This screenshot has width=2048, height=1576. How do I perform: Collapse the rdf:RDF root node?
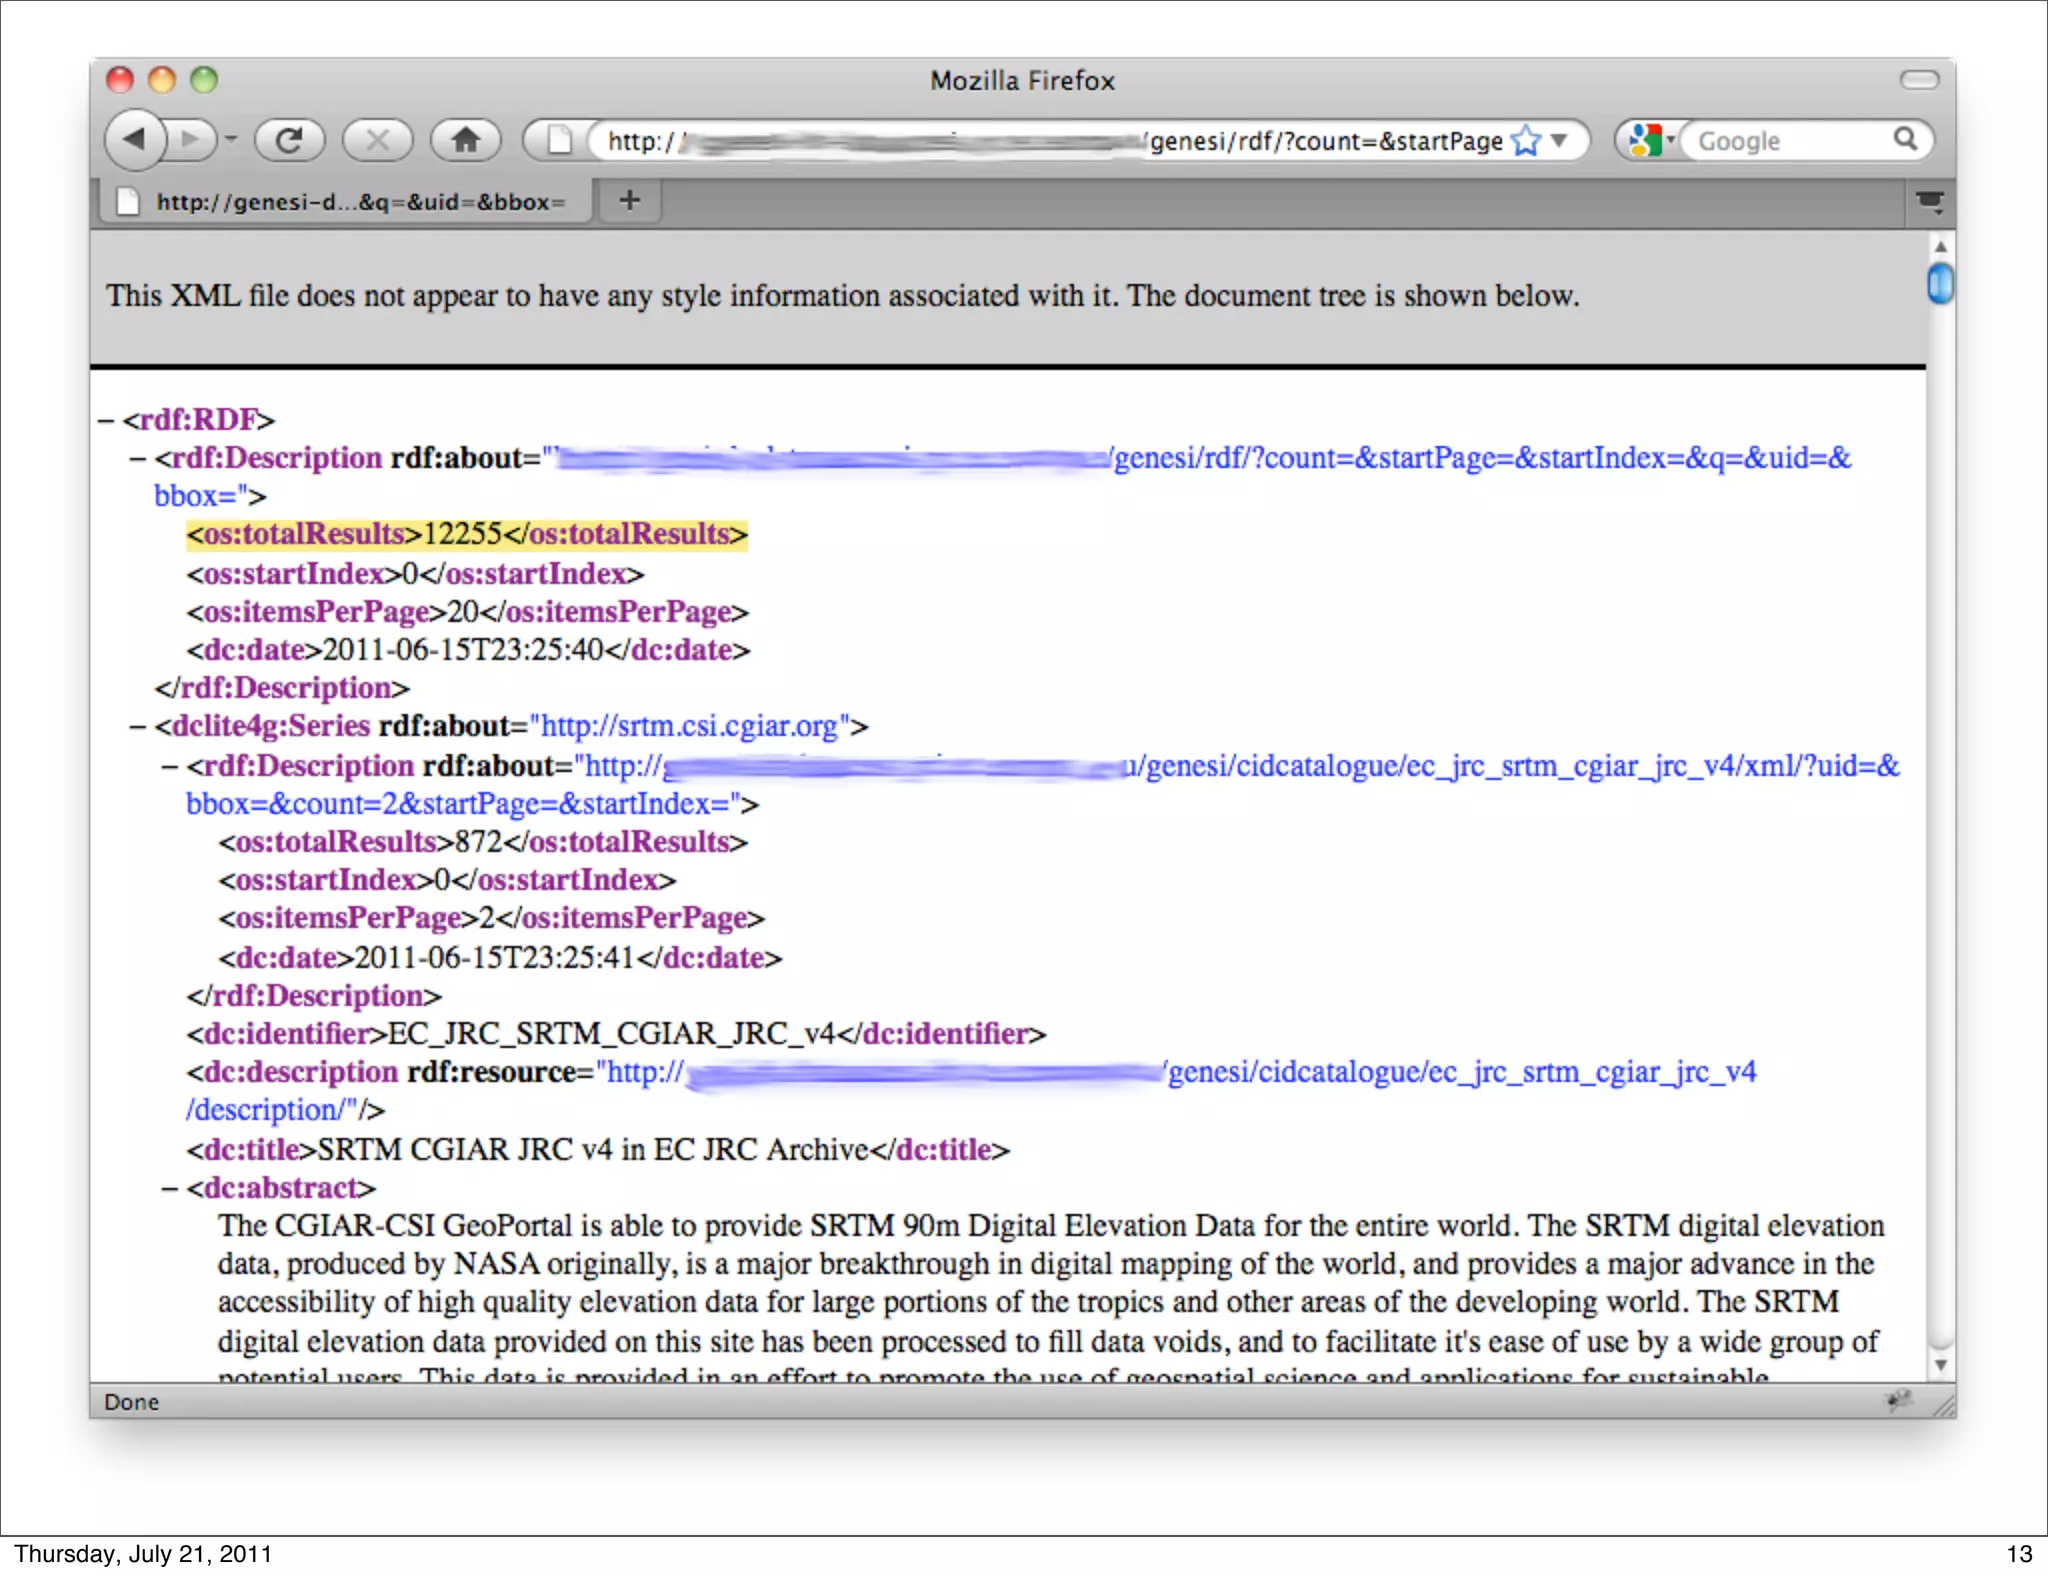coord(106,420)
